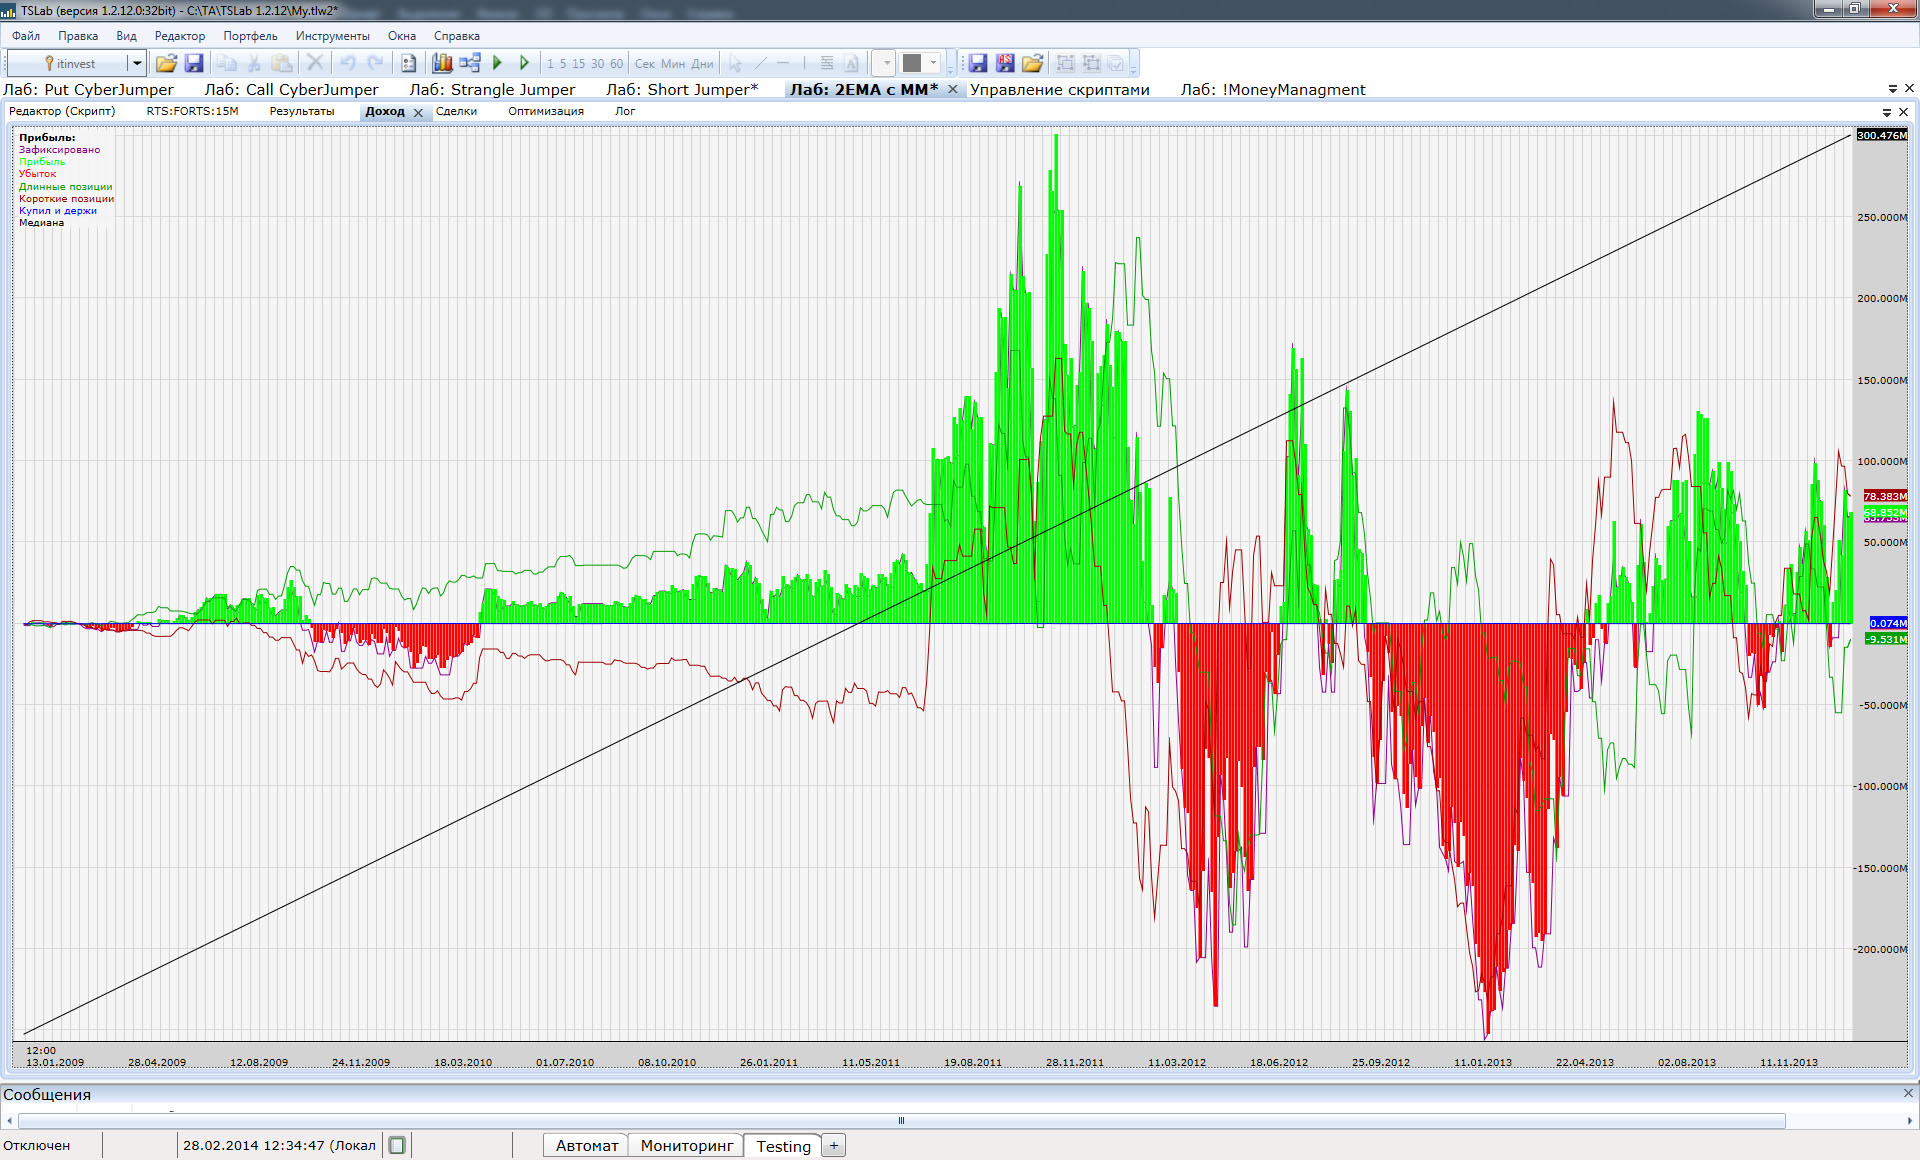Click the open folder toolbar icon
The image size is (1920, 1160).
pos(166,63)
